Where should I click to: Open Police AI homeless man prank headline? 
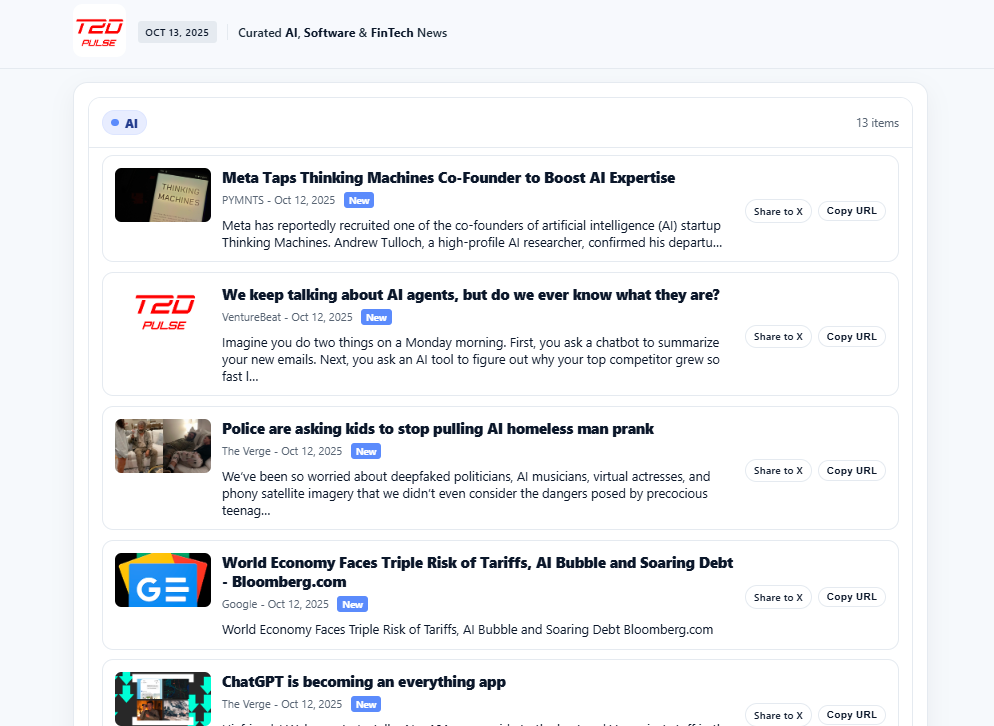coord(437,429)
